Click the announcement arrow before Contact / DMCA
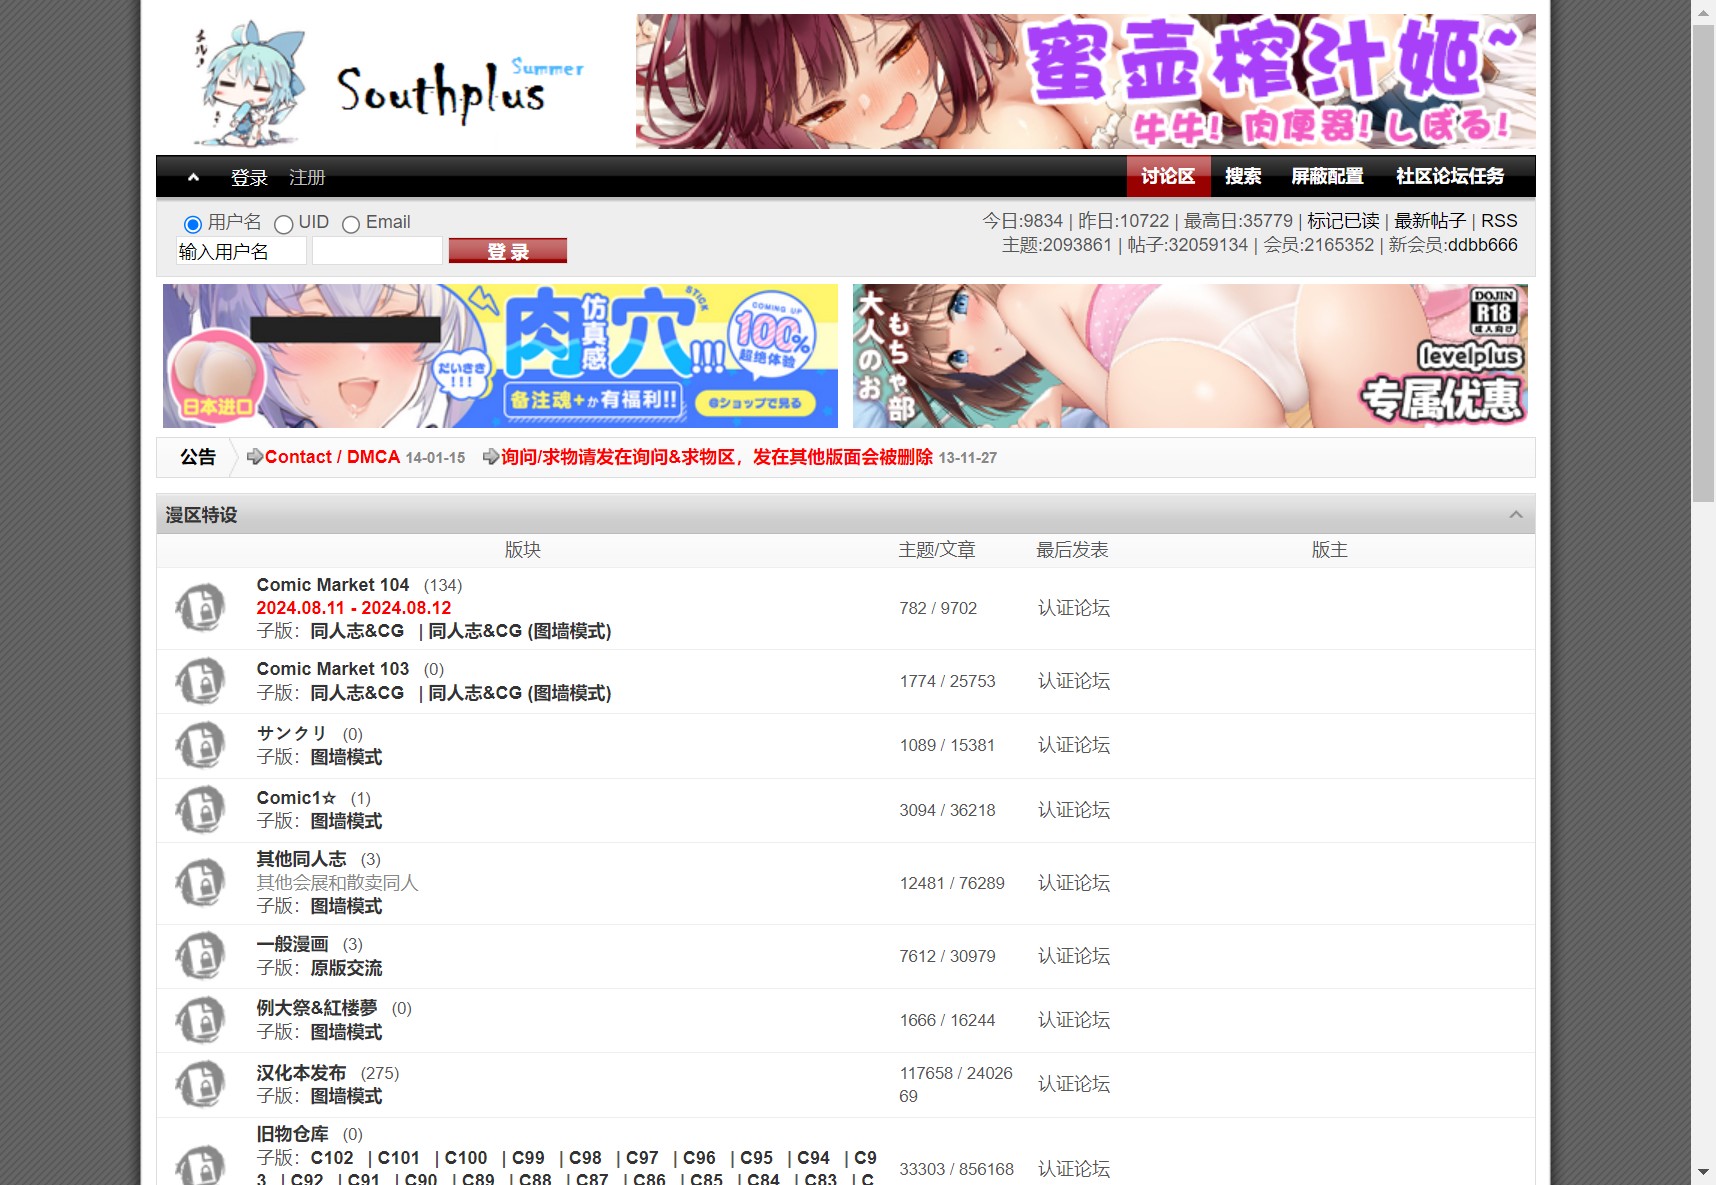The image size is (1716, 1185). [x=254, y=457]
